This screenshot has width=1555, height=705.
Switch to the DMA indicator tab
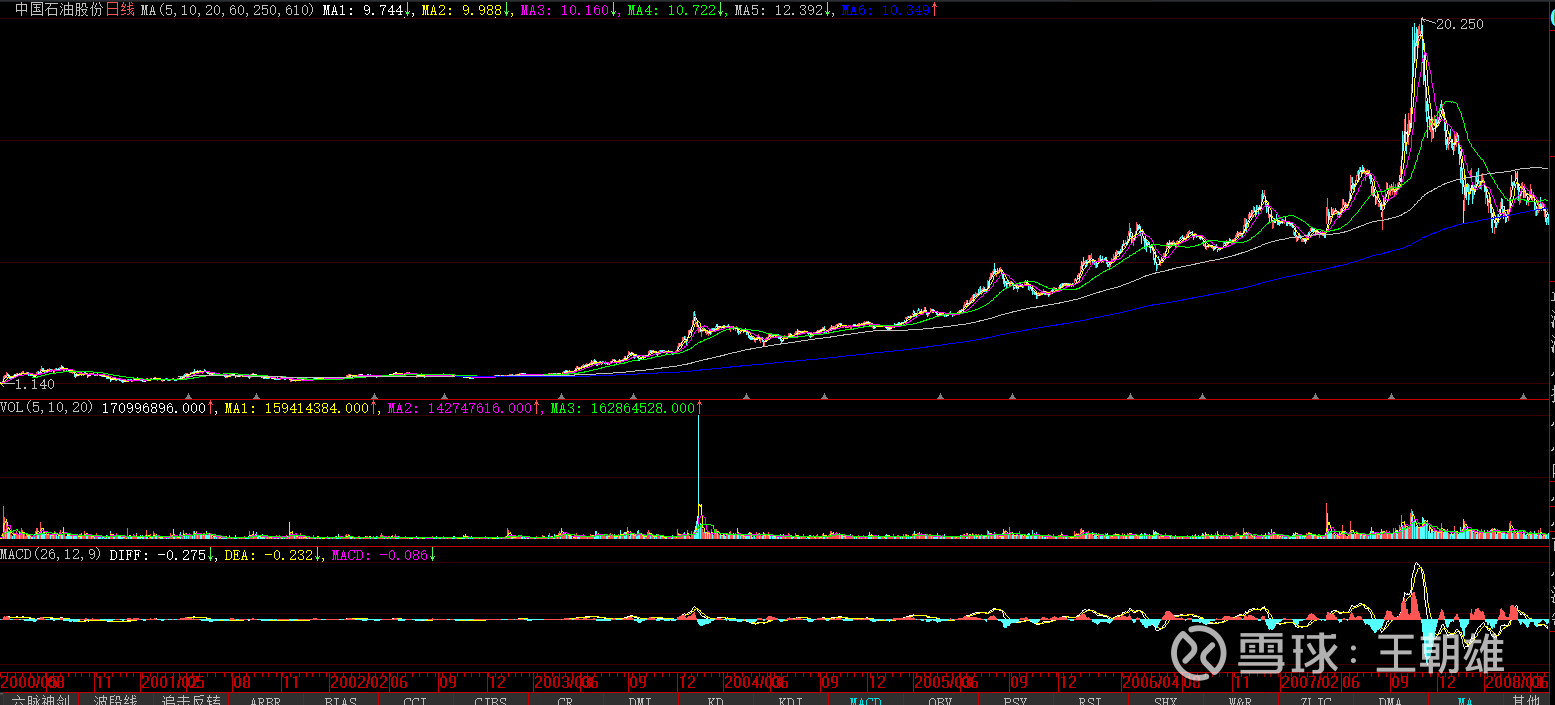click(1390, 701)
